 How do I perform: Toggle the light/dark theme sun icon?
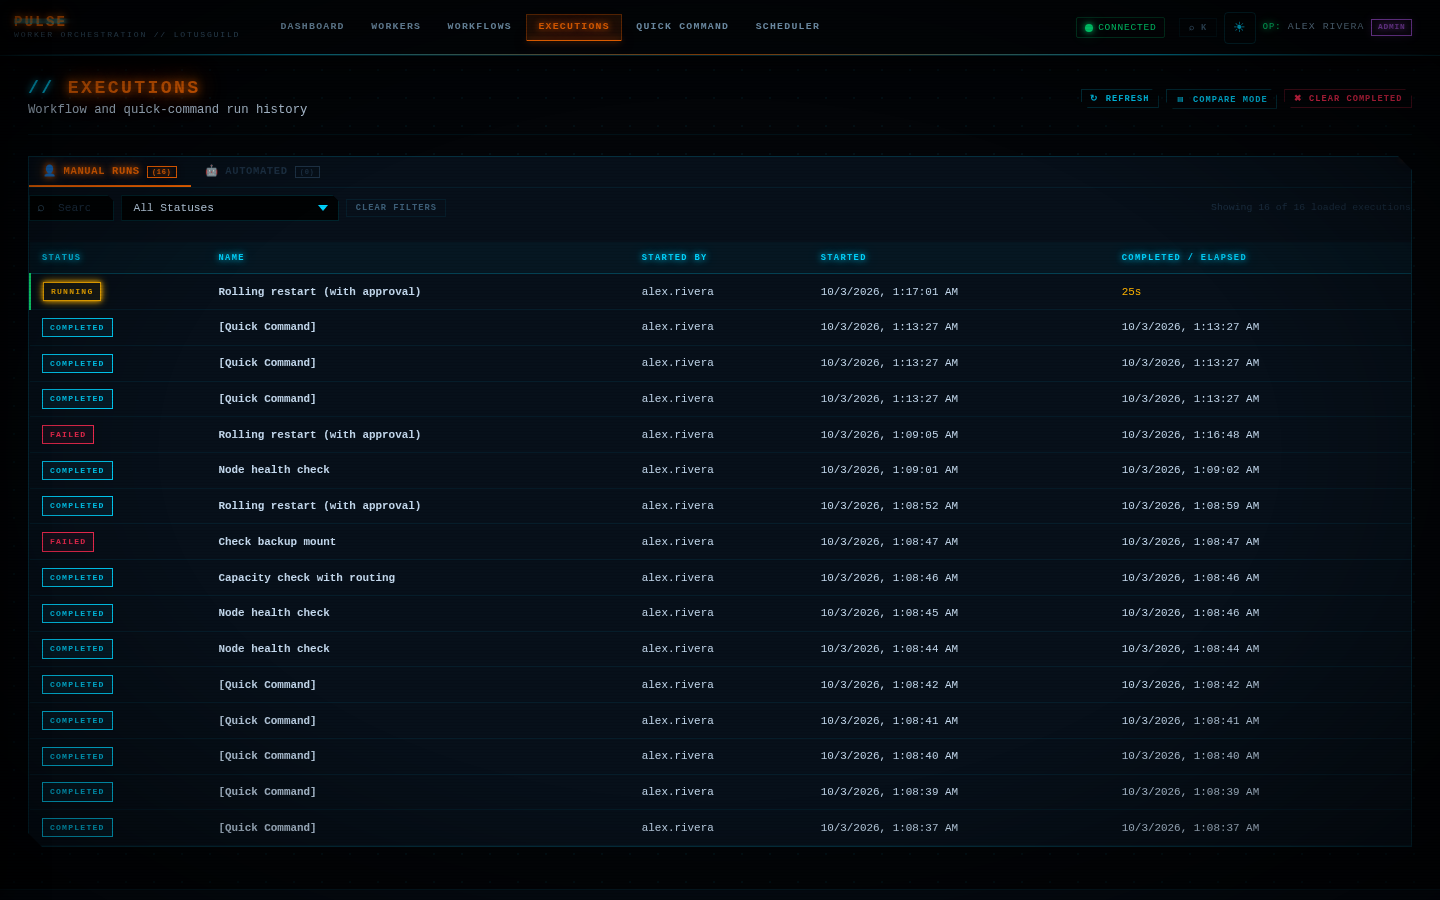1239,27
